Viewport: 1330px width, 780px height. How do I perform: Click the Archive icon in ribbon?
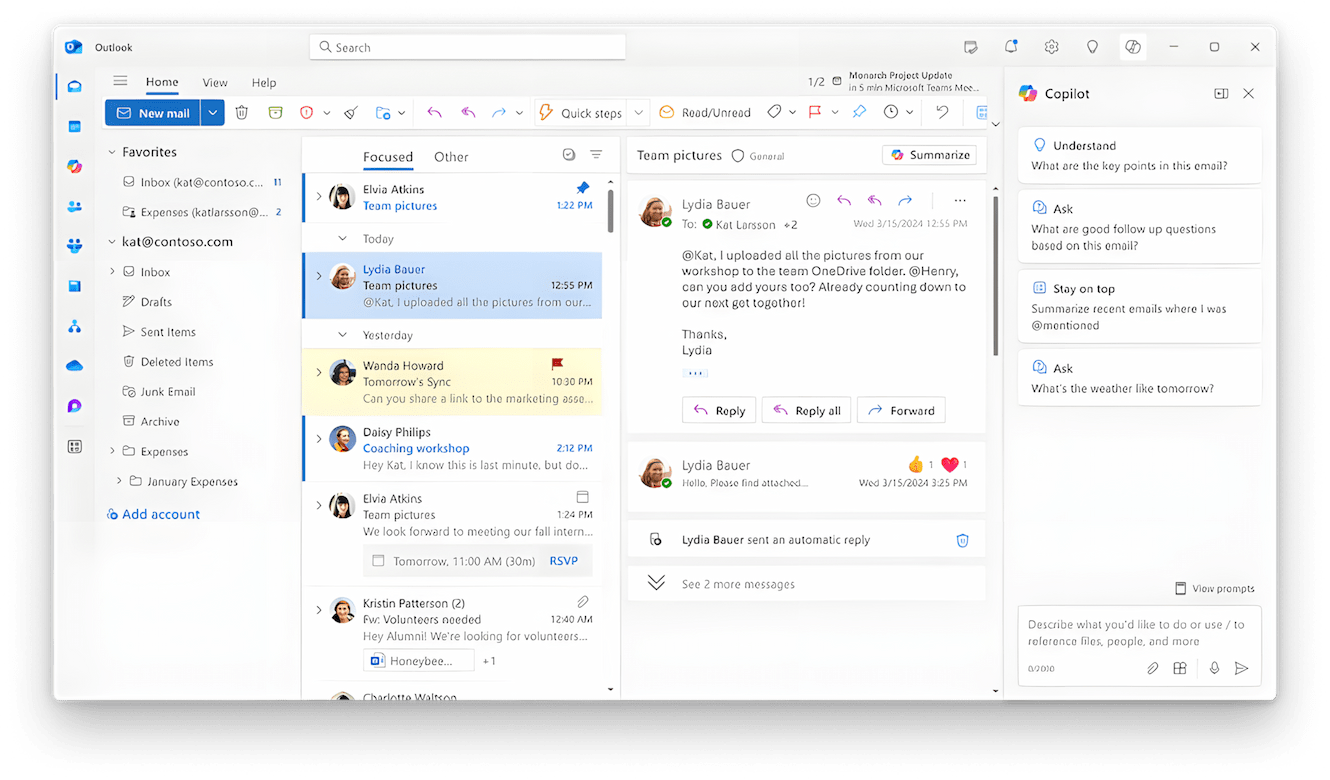(275, 113)
